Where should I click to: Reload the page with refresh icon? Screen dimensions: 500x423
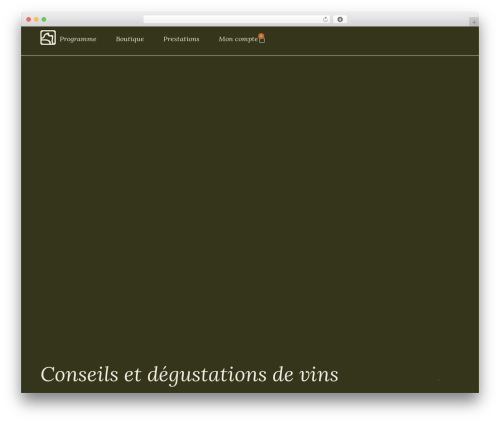click(x=325, y=19)
